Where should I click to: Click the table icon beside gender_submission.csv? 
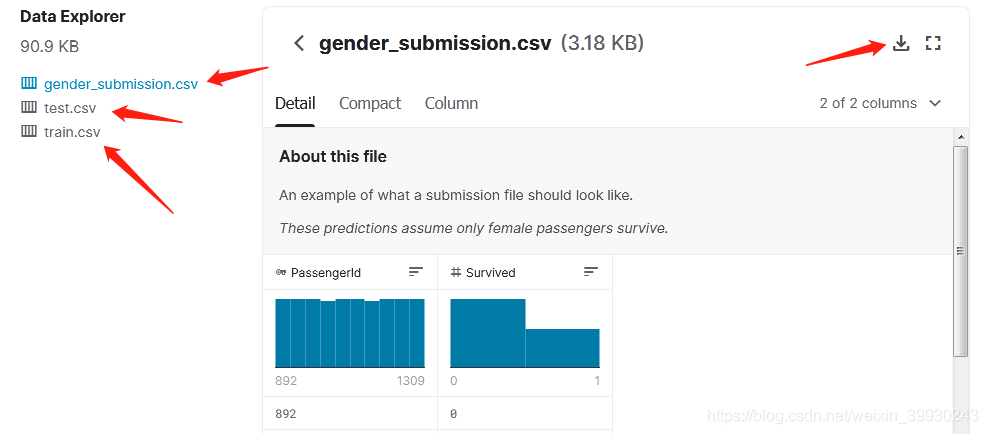(x=29, y=83)
